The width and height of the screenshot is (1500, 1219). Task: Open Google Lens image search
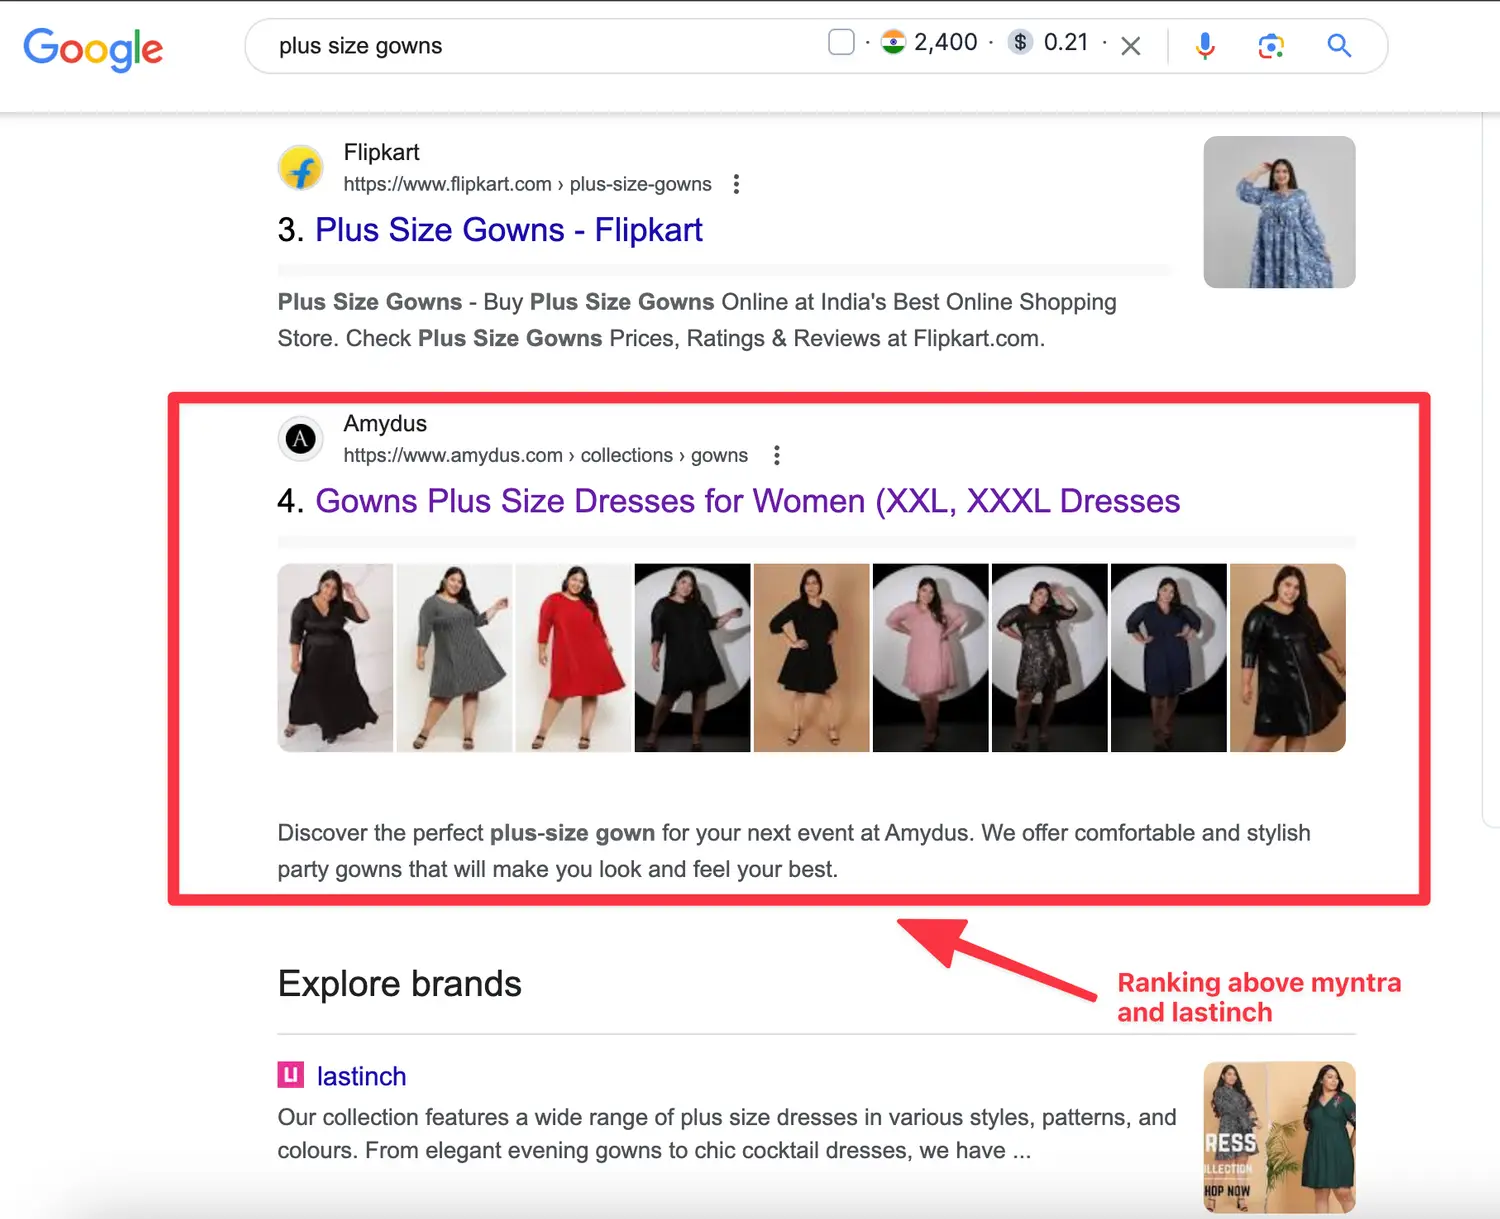[x=1271, y=46]
